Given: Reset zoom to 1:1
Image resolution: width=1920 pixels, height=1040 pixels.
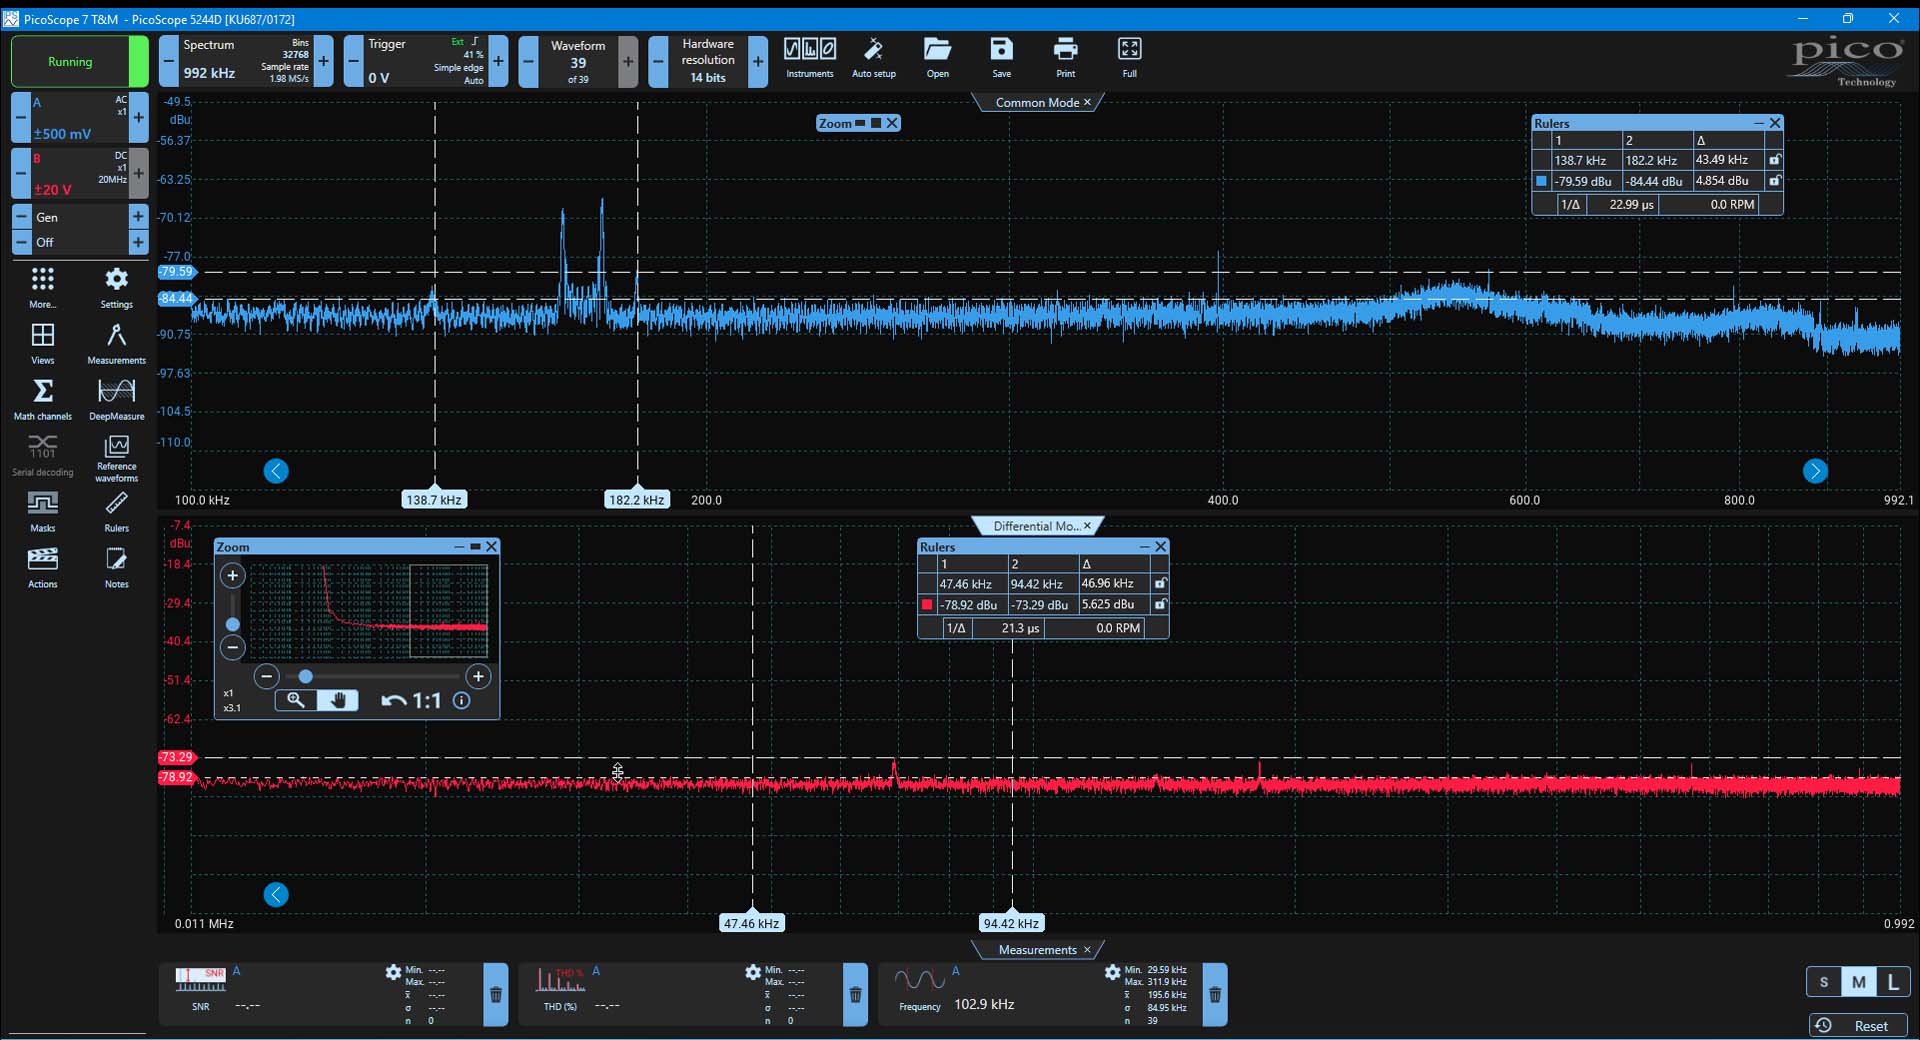Looking at the screenshot, I should tap(427, 701).
